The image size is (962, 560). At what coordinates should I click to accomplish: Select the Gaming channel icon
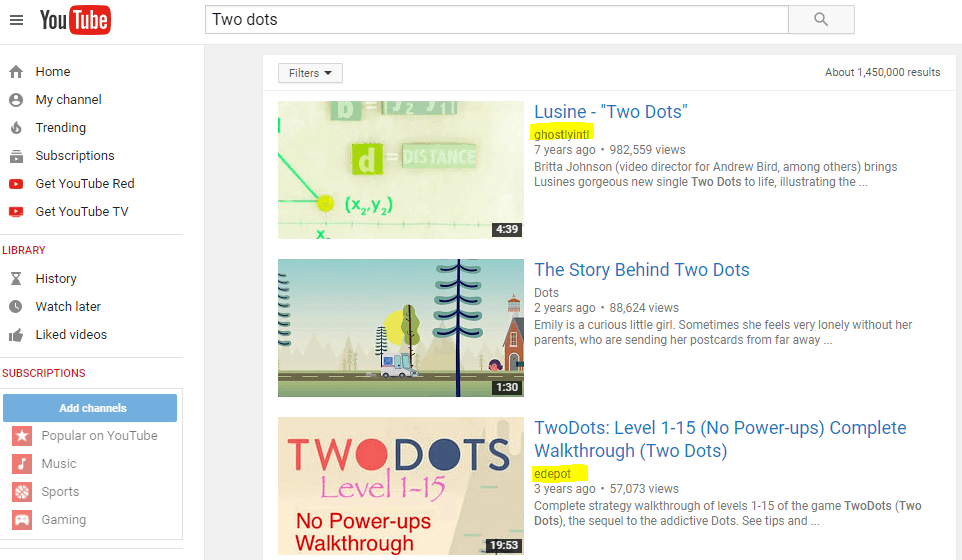22,520
